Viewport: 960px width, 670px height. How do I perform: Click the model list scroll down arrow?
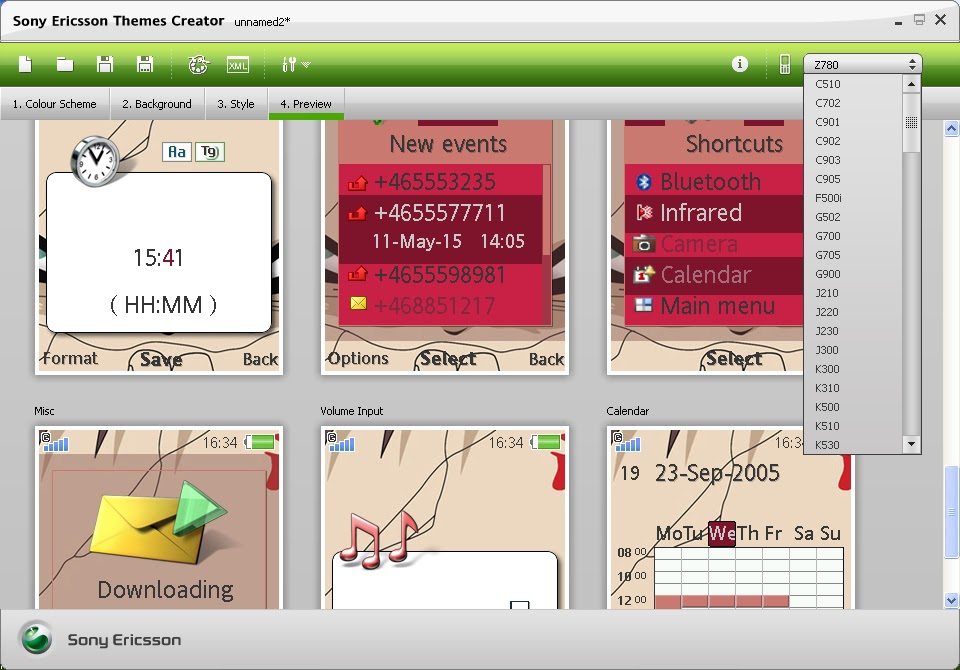click(912, 444)
